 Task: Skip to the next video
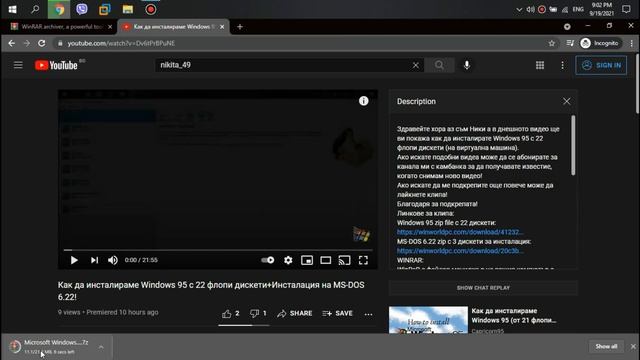94,260
